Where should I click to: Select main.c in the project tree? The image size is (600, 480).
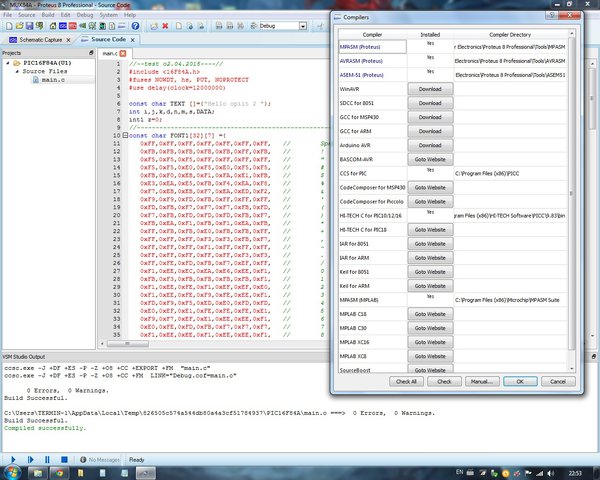(x=53, y=80)
